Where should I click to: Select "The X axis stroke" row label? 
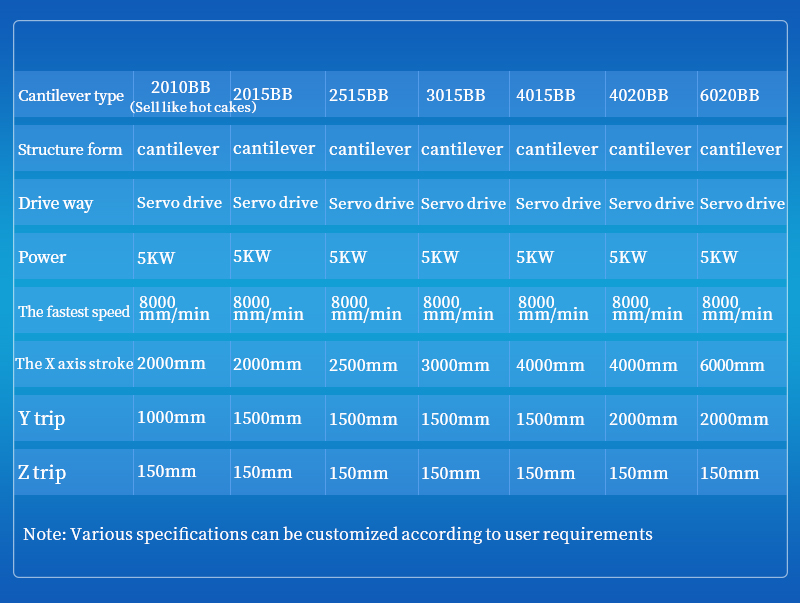(x=74, y=364)
